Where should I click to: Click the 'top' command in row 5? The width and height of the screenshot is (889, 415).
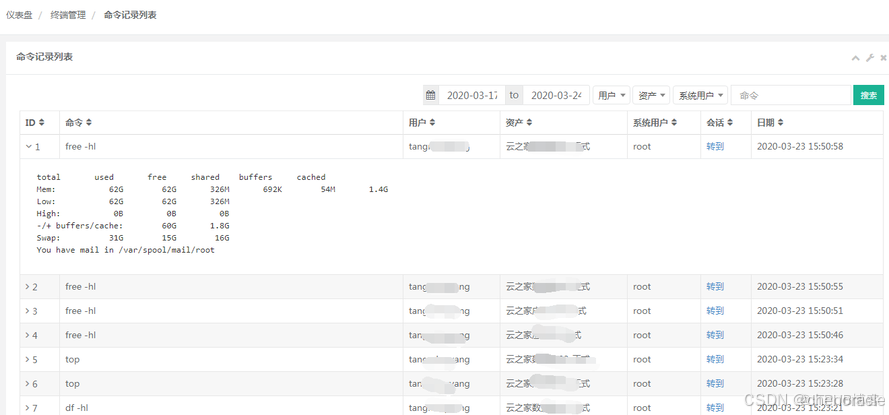(x=72, y=359)
